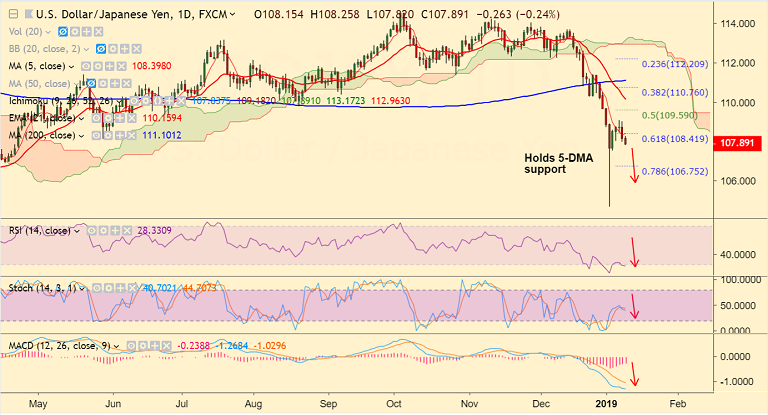Expand the MACD (12, 26, close, 9) dropdown arrow
This screenshot has height=415, width=768.
click(x=117, y=346)
